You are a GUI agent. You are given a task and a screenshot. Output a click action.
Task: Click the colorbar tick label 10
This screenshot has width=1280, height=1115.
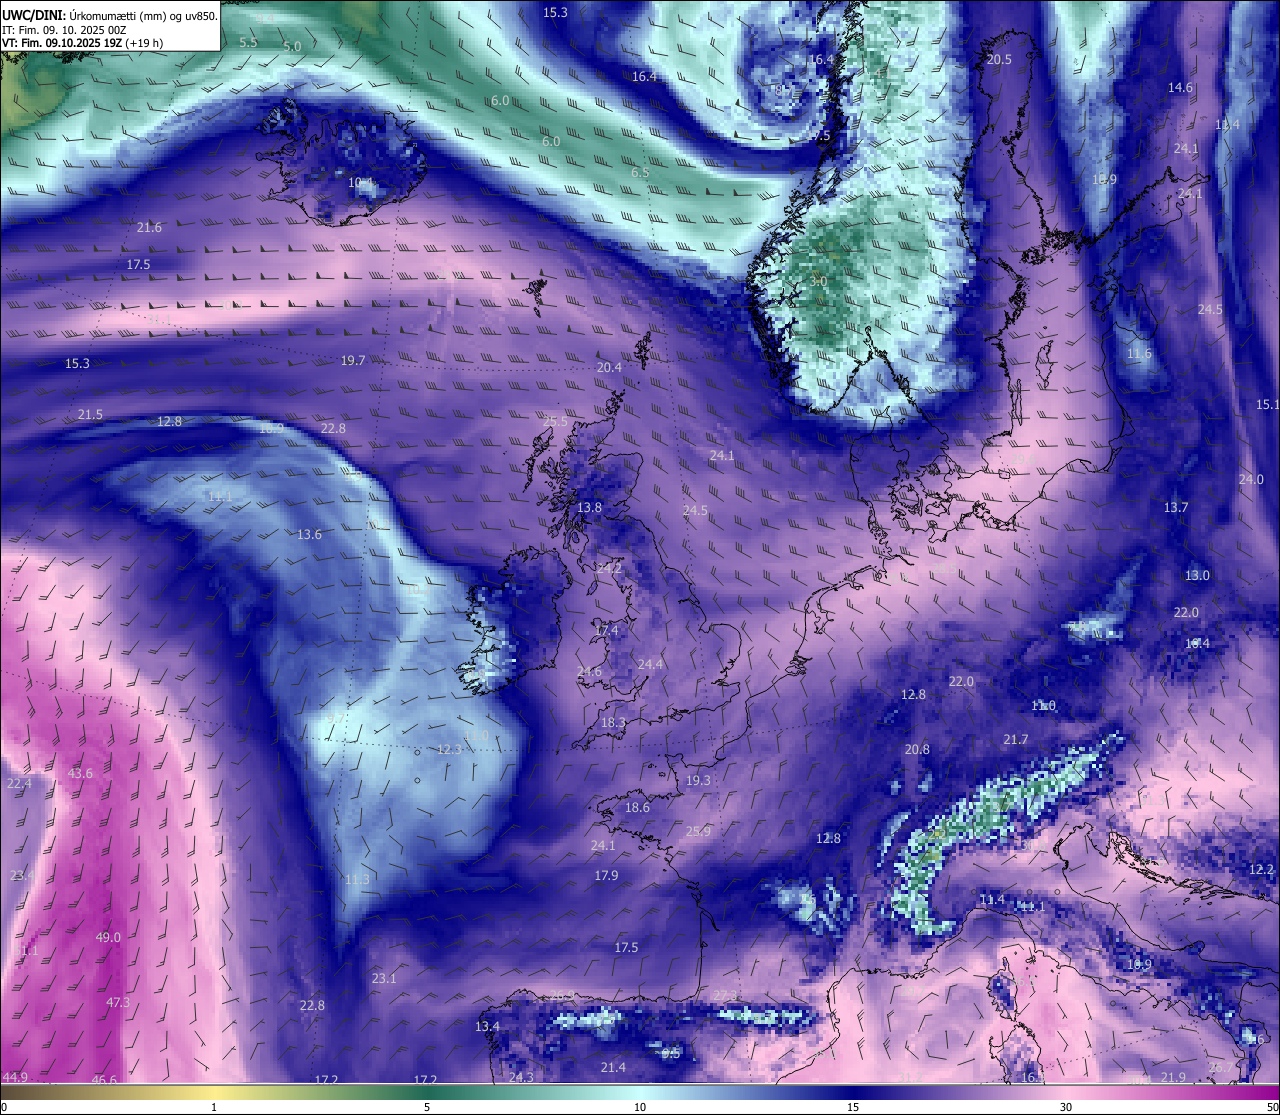pos(640,1107)
